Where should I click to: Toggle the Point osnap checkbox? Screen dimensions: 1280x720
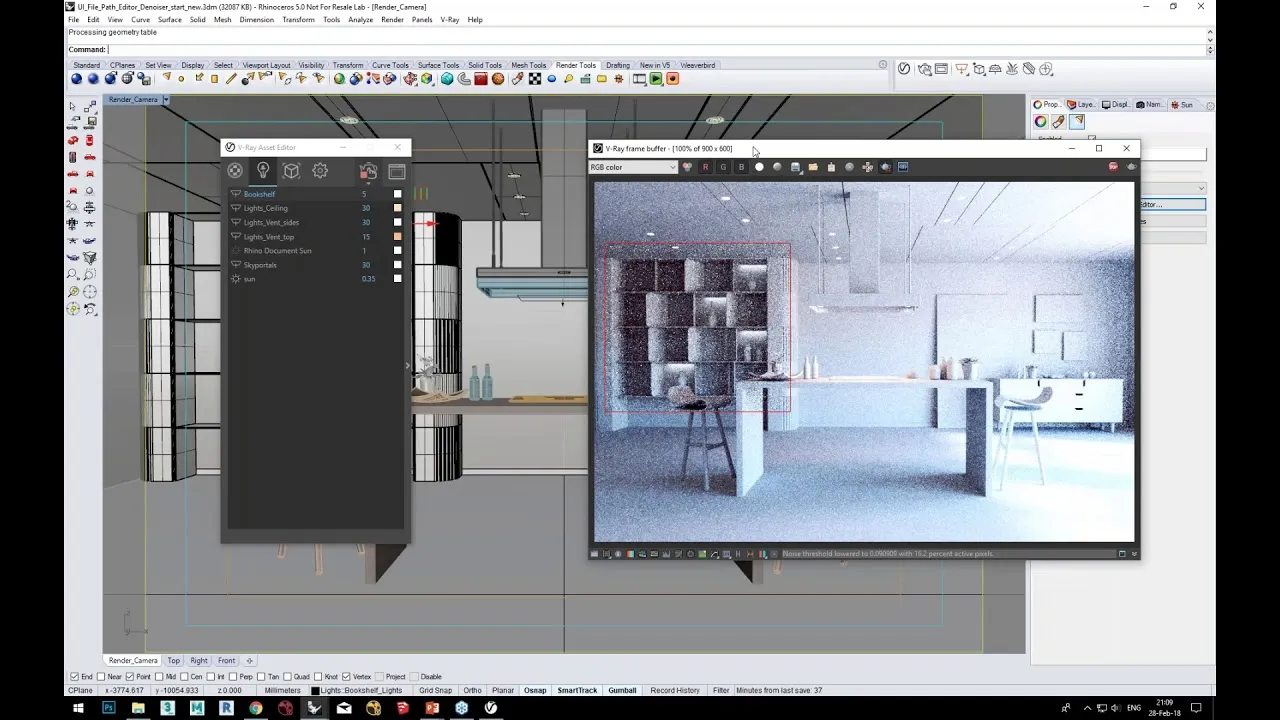tap(130, 677)
